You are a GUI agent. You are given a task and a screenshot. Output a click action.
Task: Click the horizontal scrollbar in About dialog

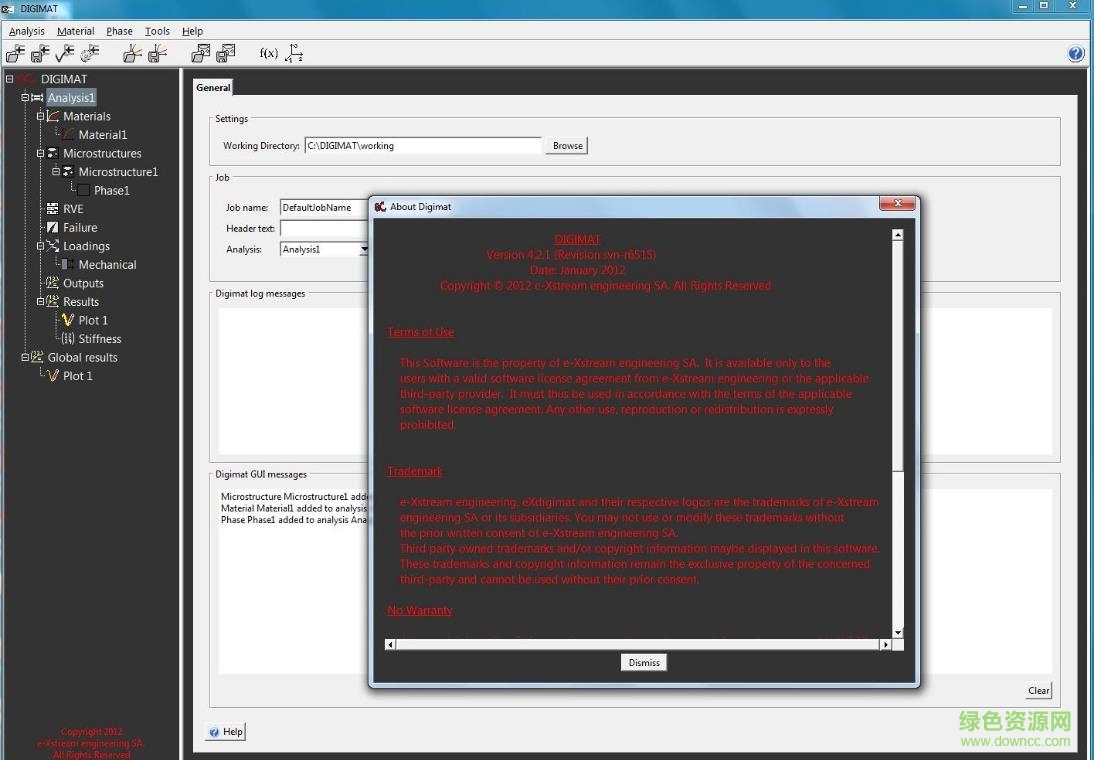[x=638, y=644]
